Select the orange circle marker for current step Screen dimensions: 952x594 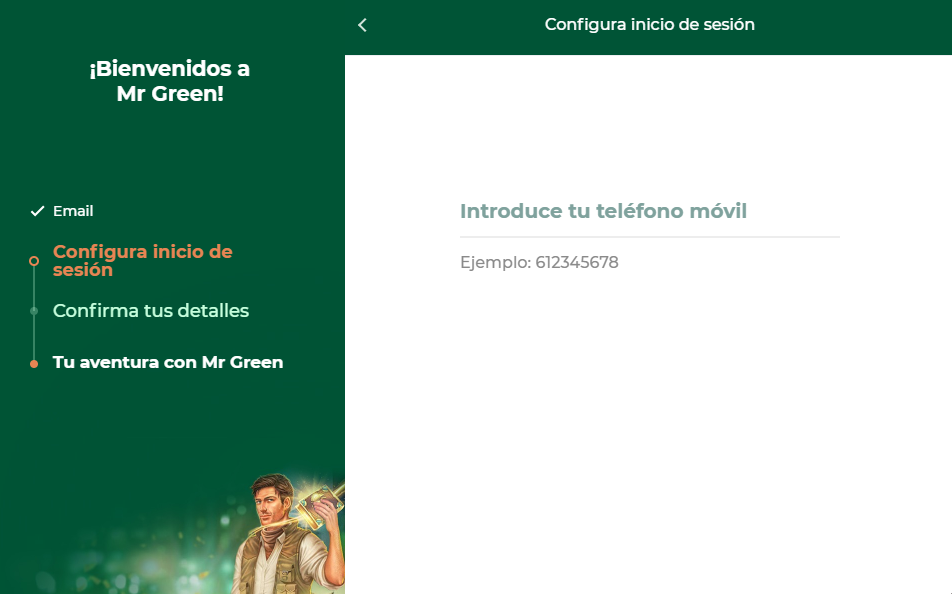(34, 261)
